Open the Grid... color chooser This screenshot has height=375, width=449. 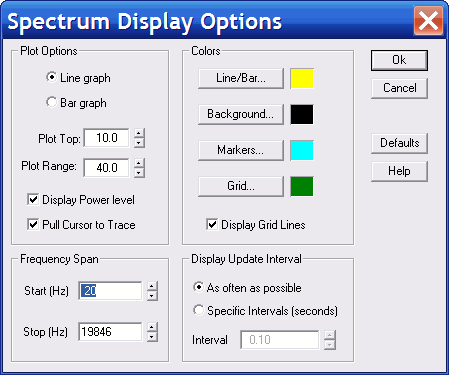click(x=241, y=186)
